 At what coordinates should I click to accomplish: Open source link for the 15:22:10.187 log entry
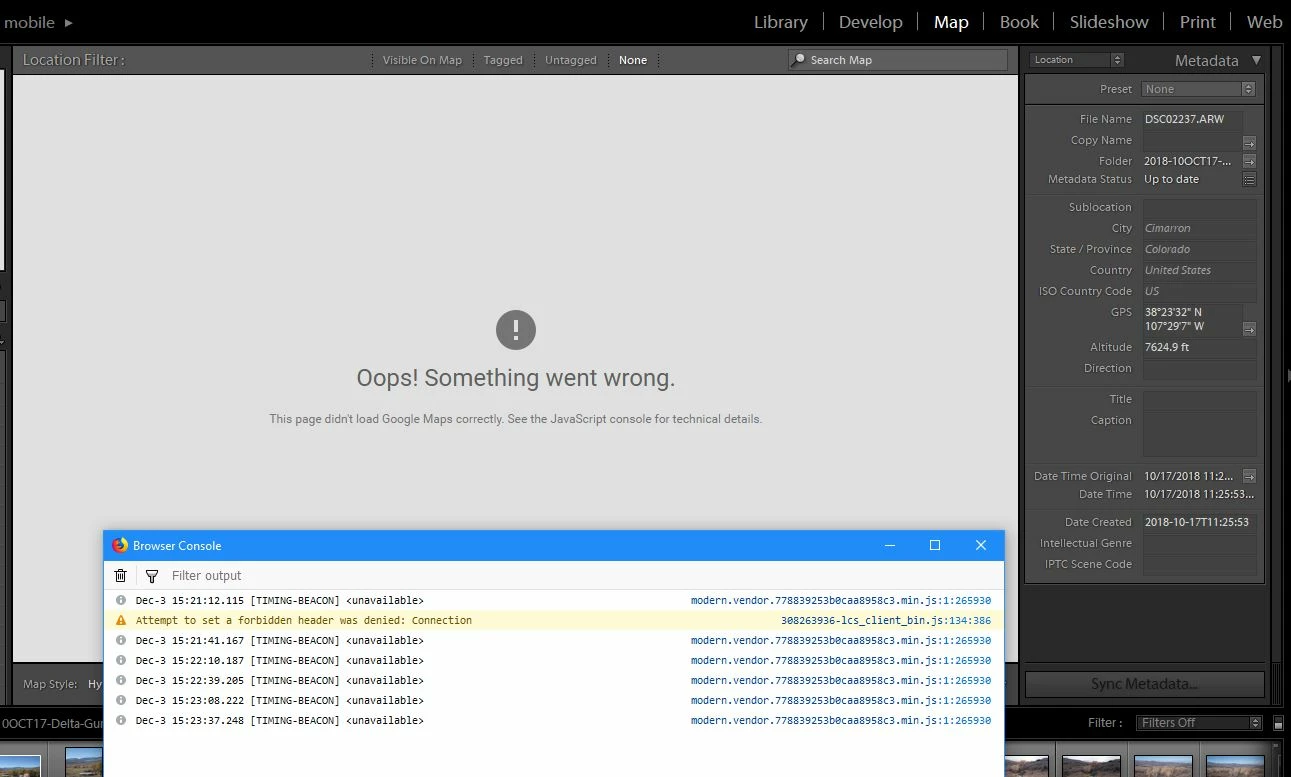tap(841, 661)
